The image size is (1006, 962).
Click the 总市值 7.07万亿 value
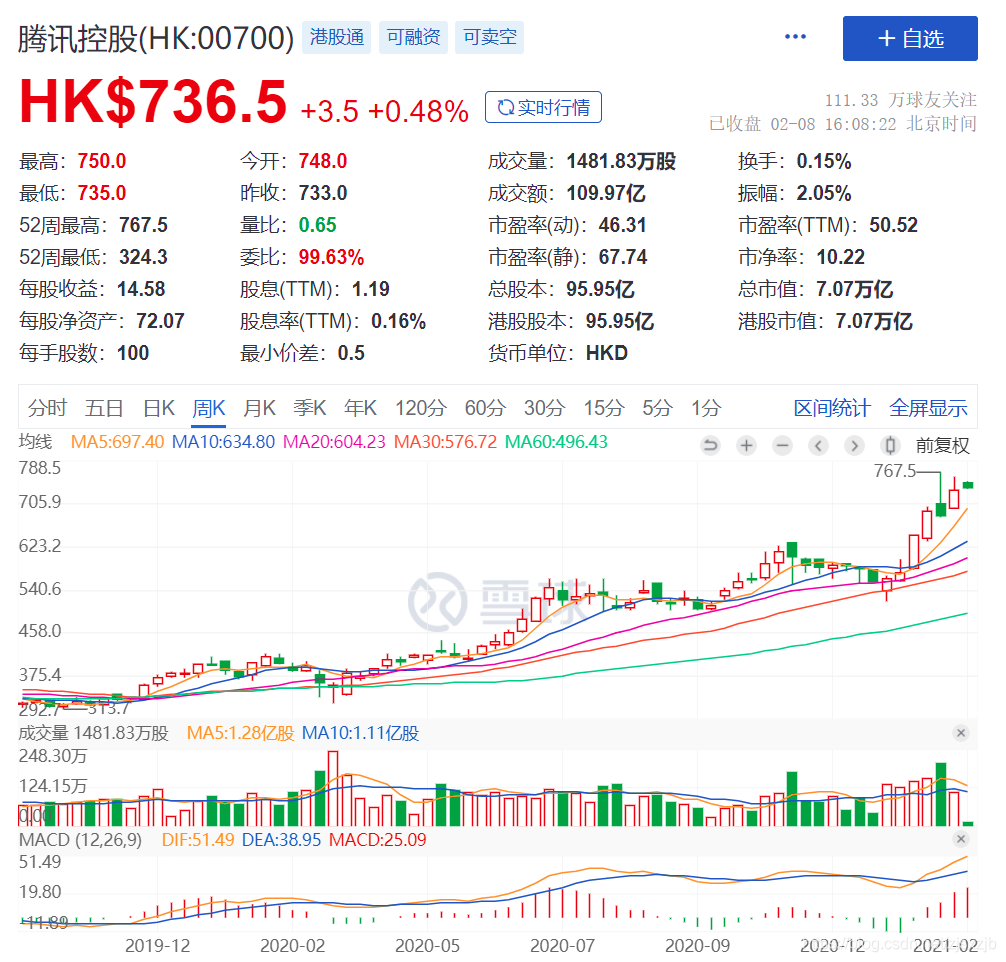coord(855,289)
